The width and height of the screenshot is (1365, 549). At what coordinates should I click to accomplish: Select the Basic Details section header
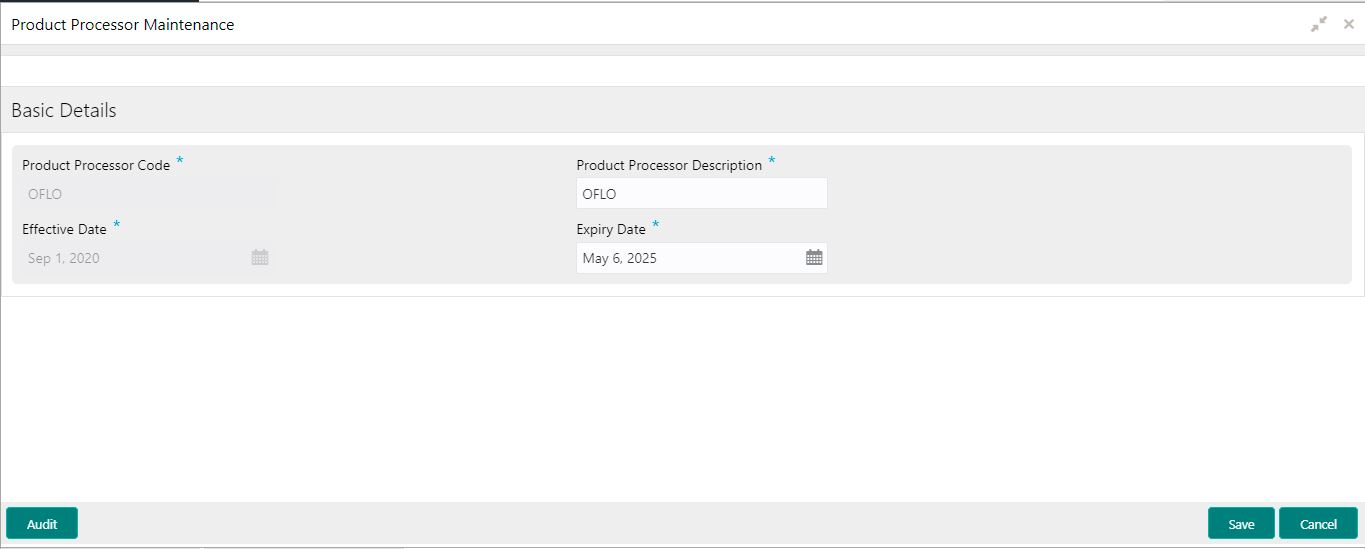[x=64, y=111]
